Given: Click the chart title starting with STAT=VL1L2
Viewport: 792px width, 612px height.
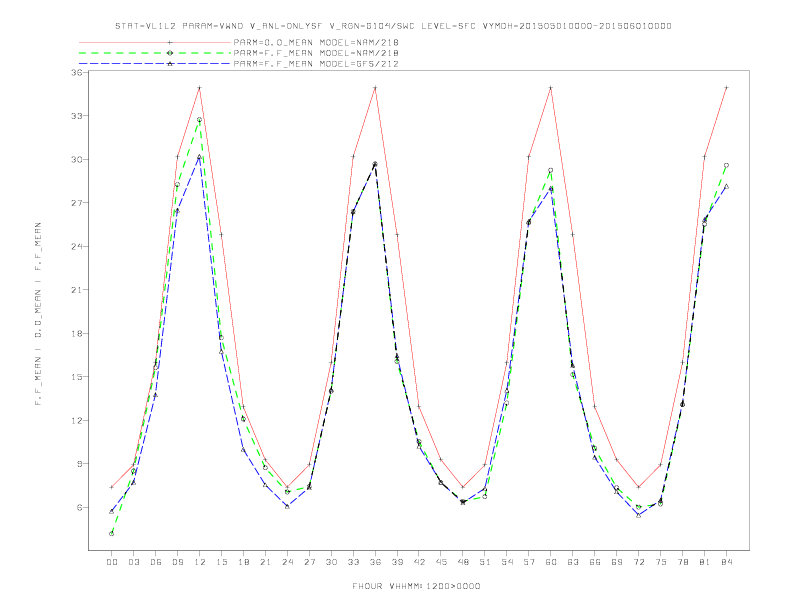Looking at the screenshot, I should click(x=393, y=26).
